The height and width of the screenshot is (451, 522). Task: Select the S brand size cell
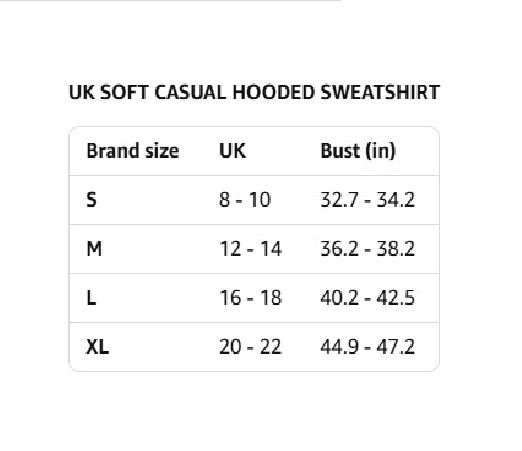(x=91, y=200)
